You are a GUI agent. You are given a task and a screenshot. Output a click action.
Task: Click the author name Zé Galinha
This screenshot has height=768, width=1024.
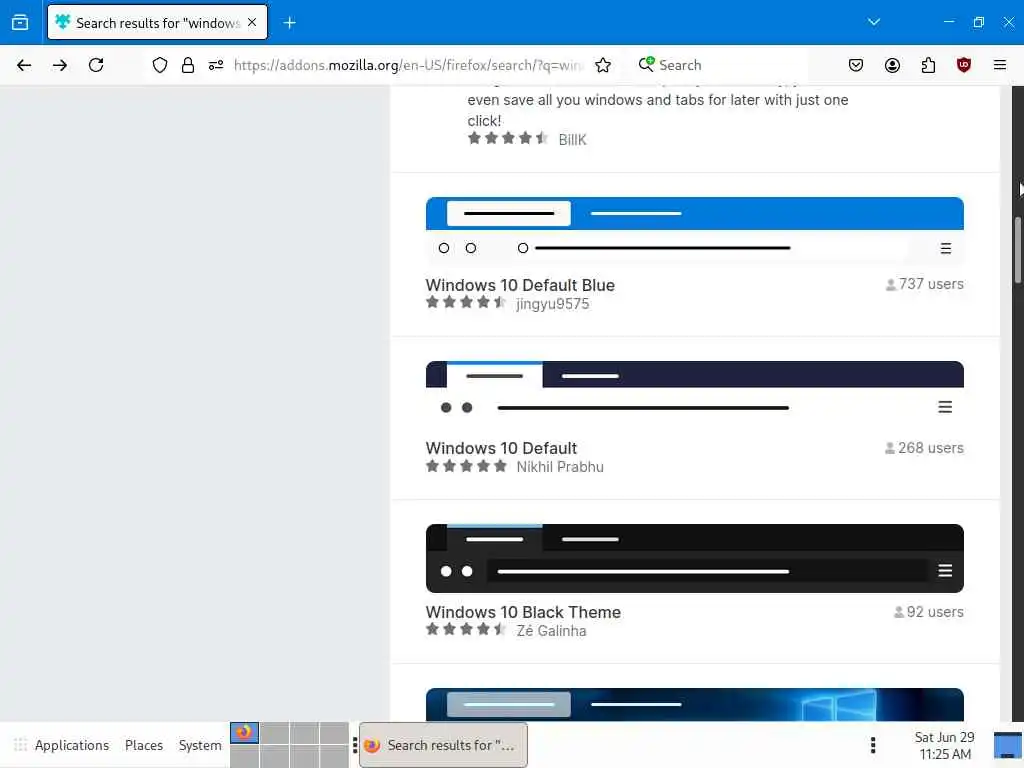click(551, 632)
